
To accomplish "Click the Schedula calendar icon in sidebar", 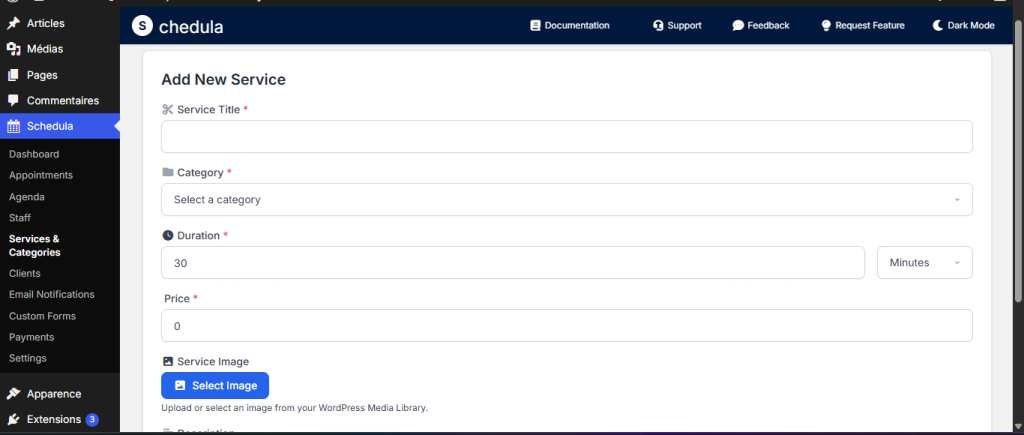I will click(x=13, y=126).
